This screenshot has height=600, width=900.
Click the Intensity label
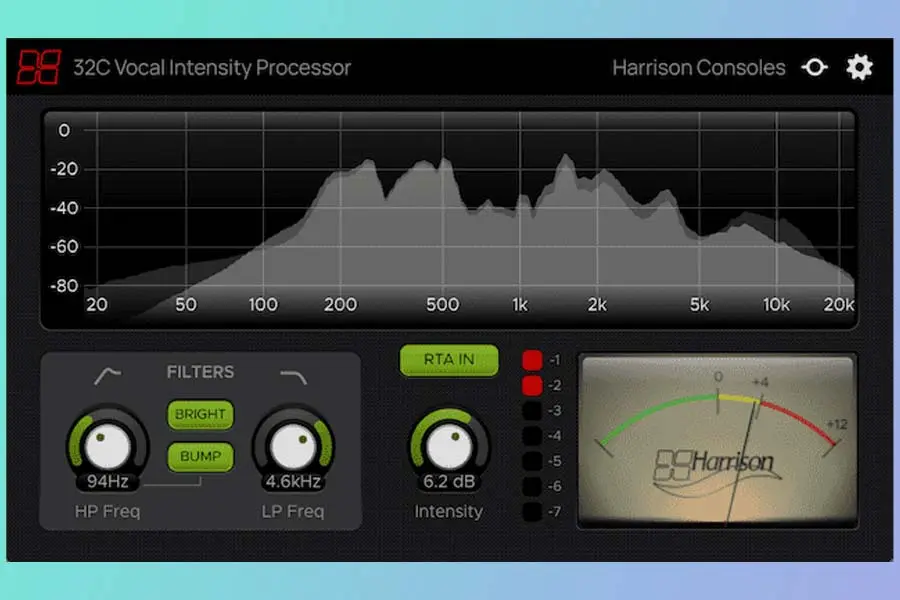pyautogui.click(x=448, y=511)
